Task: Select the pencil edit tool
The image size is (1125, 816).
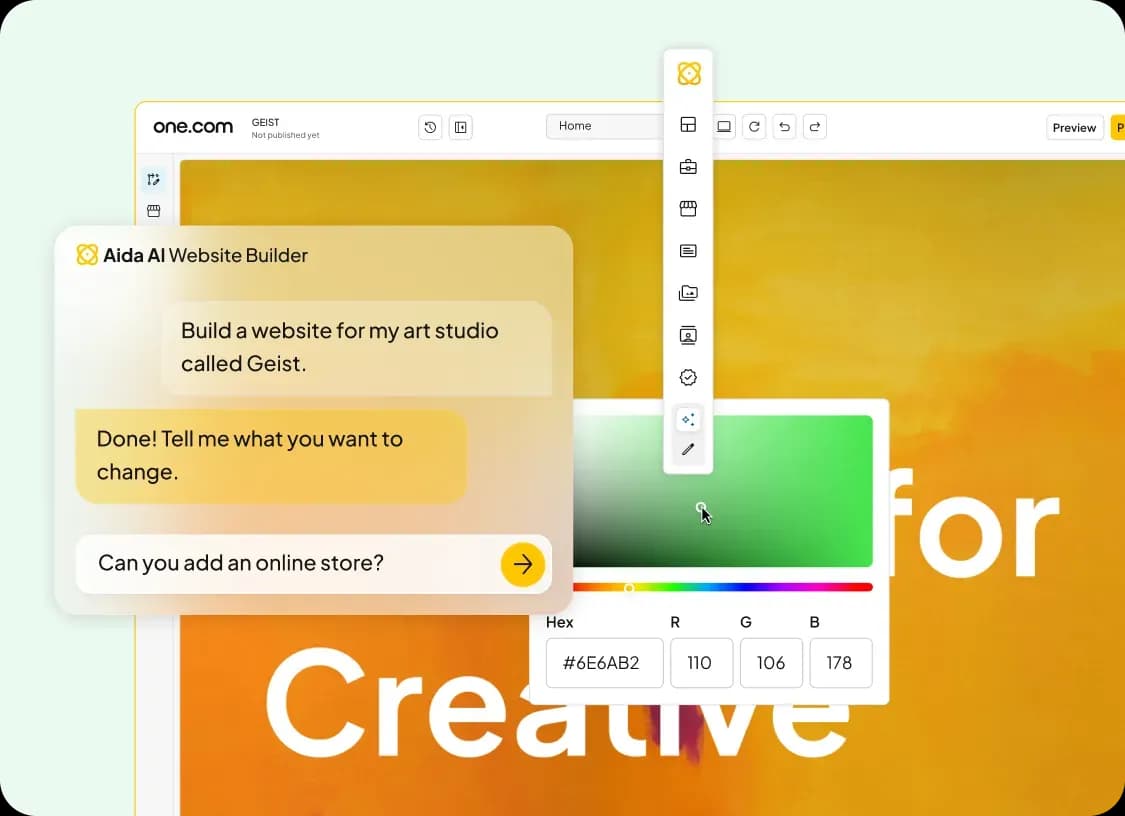Action: click(x=688, y=449)
